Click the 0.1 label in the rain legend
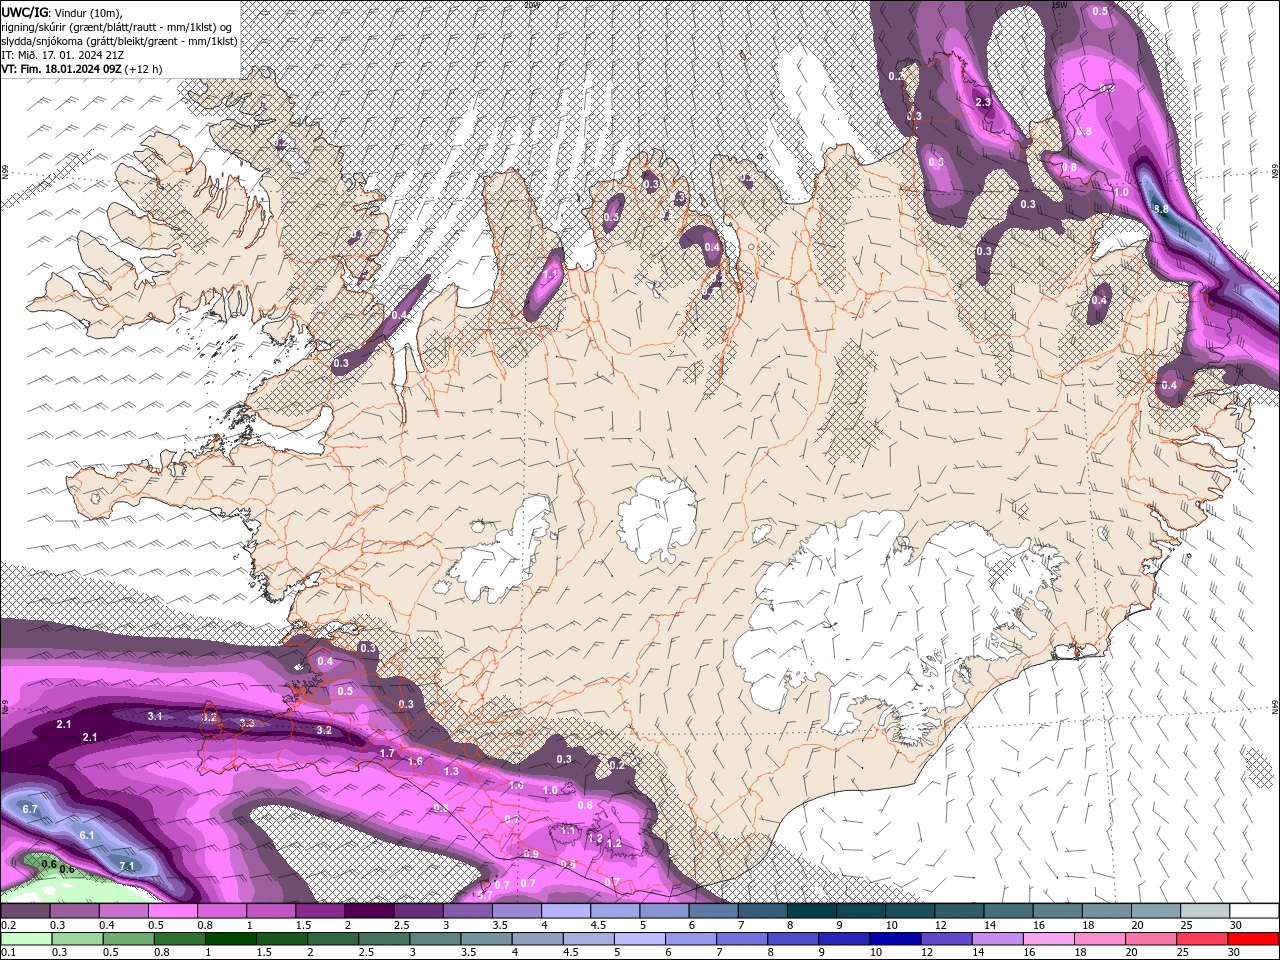Image resolution: width=1280 pixels, height=960 pixels. click(8, 952)
